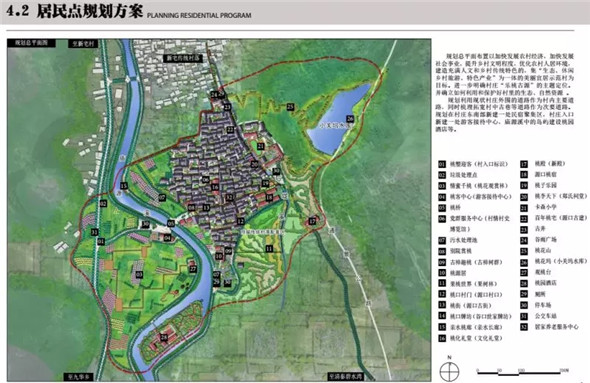Click the 新宅传统村落 label on the map

click(182, 58)
